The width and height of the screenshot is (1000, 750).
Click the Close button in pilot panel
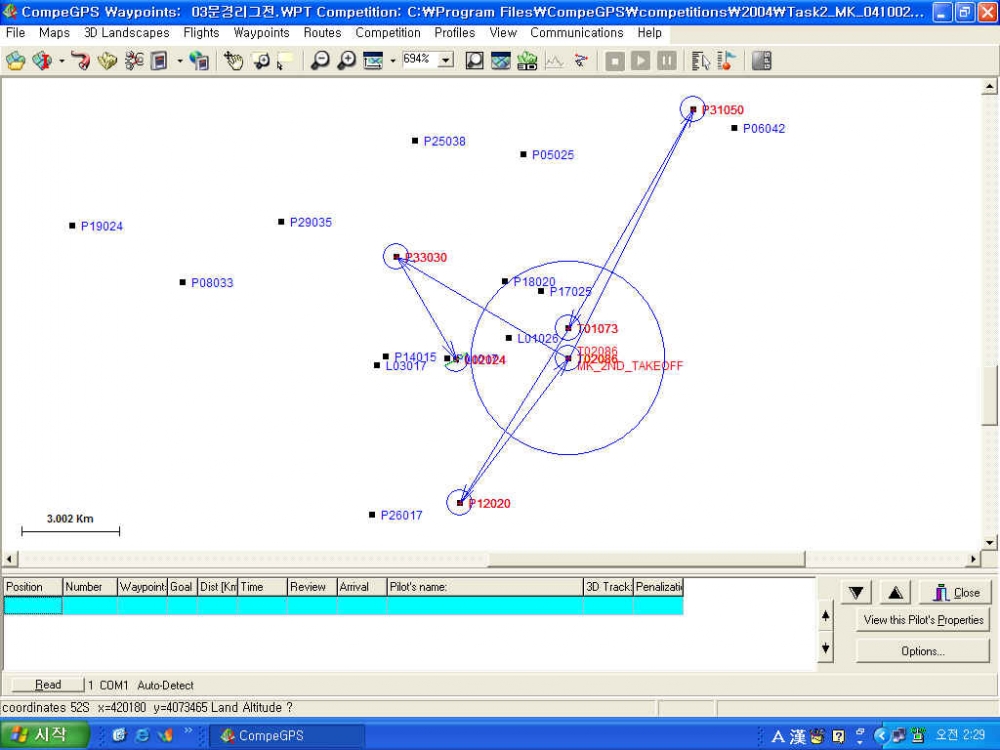point(955,592)
